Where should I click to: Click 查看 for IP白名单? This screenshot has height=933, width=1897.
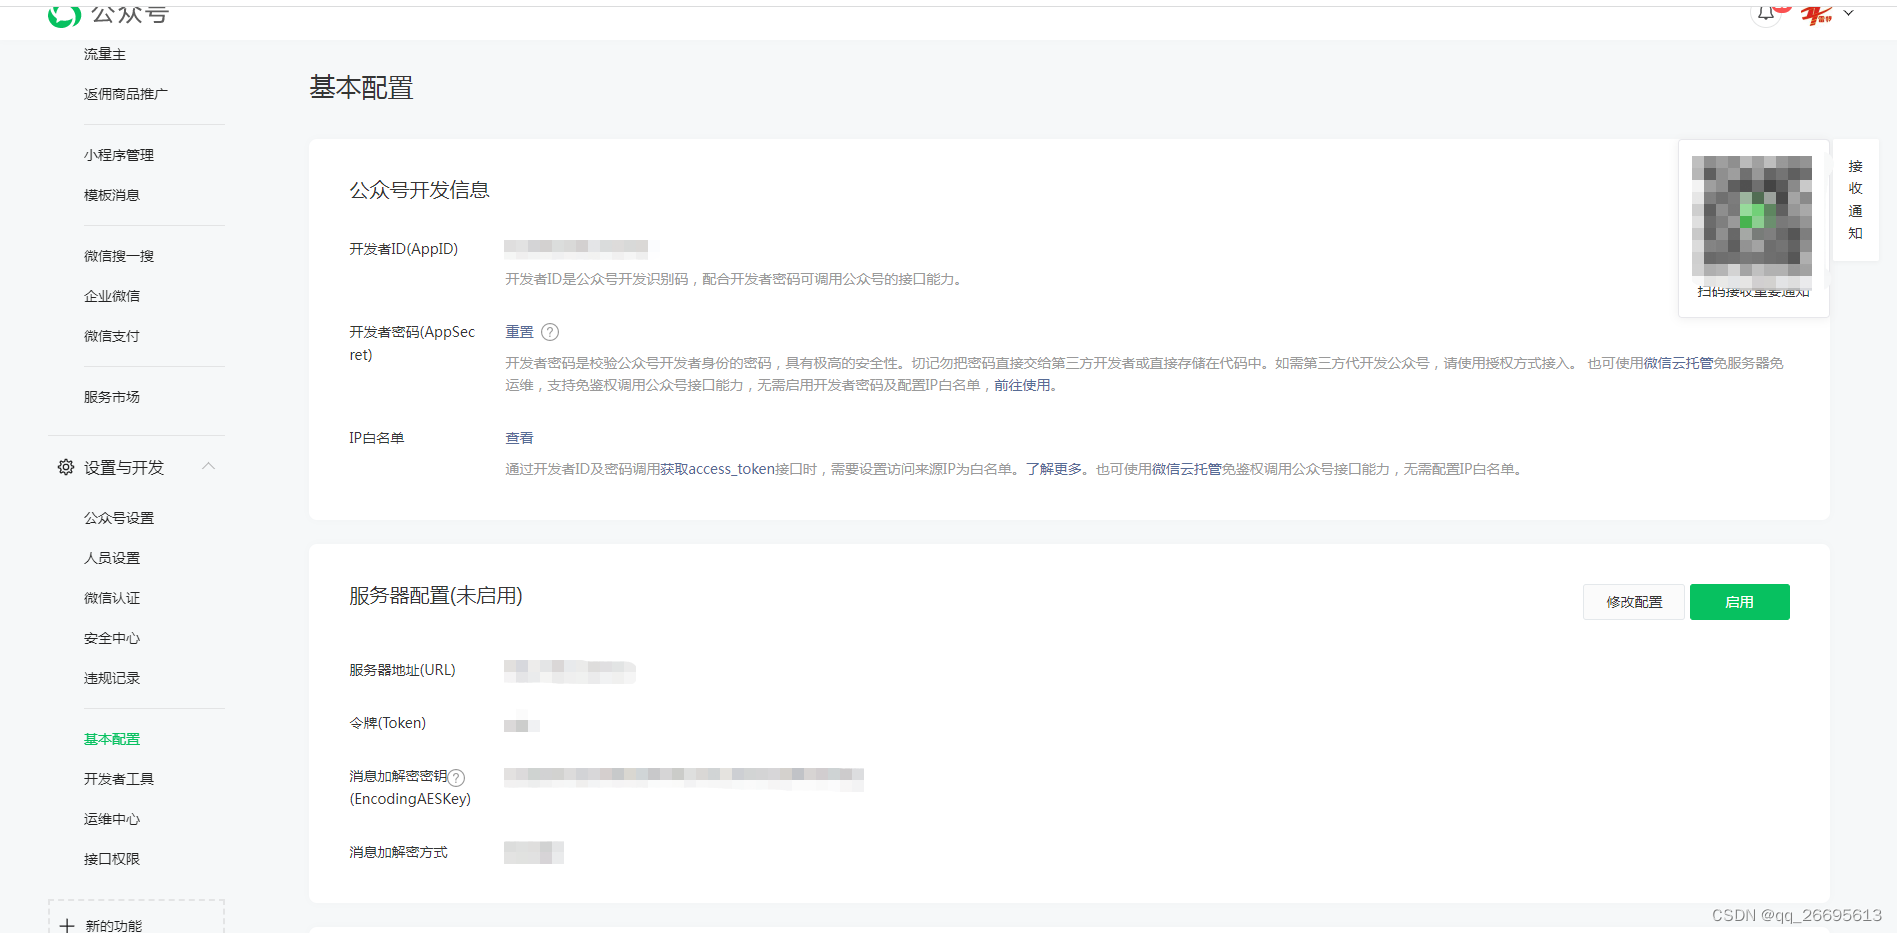tap(519, 438)
